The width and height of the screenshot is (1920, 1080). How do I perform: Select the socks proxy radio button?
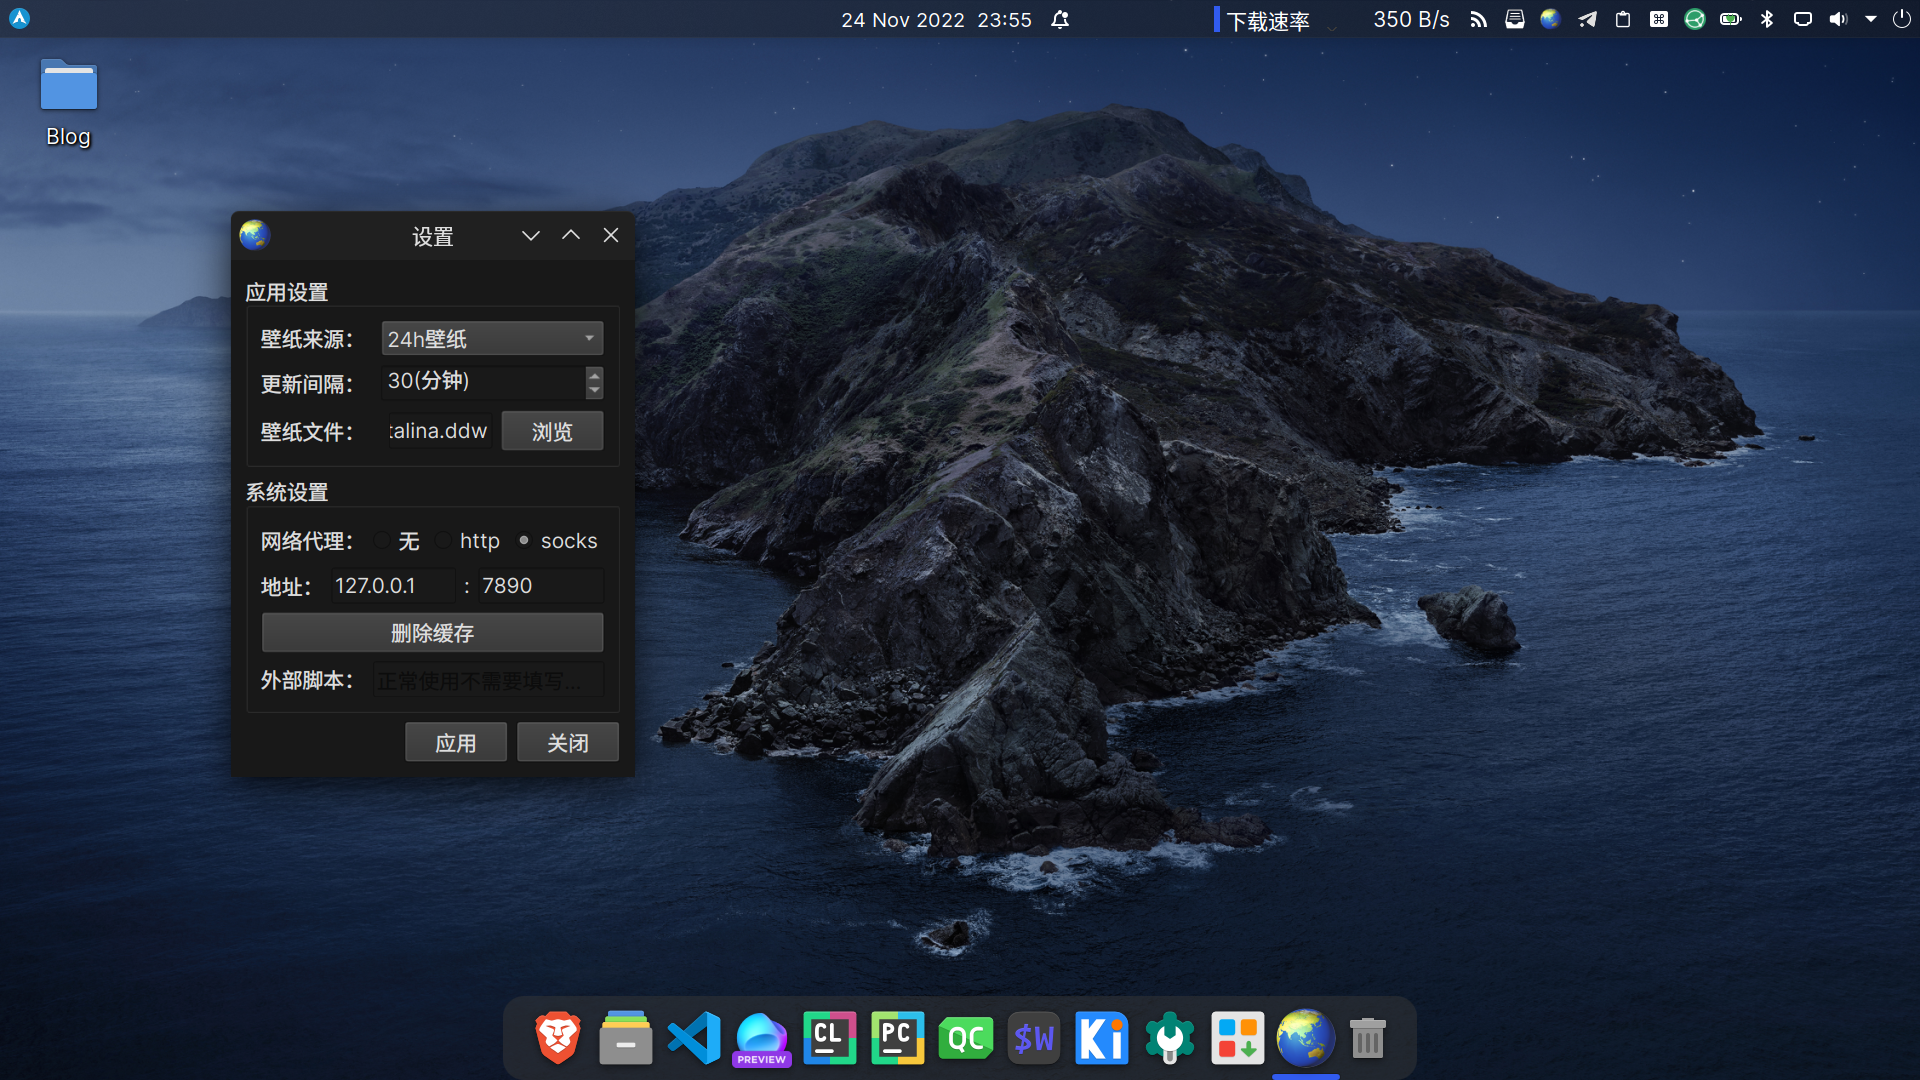pyautogui.click(x=524, y=541)
